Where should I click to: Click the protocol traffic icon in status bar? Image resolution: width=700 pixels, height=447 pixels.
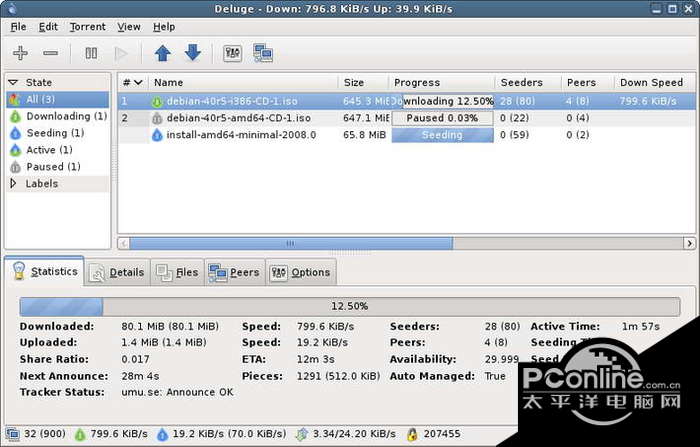point(302,434)
